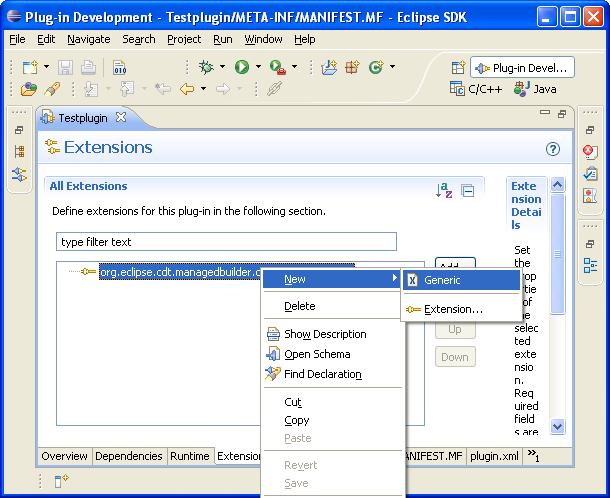610x498 pixels.
Task: Click the type filter text field
Action: (226, 242)
